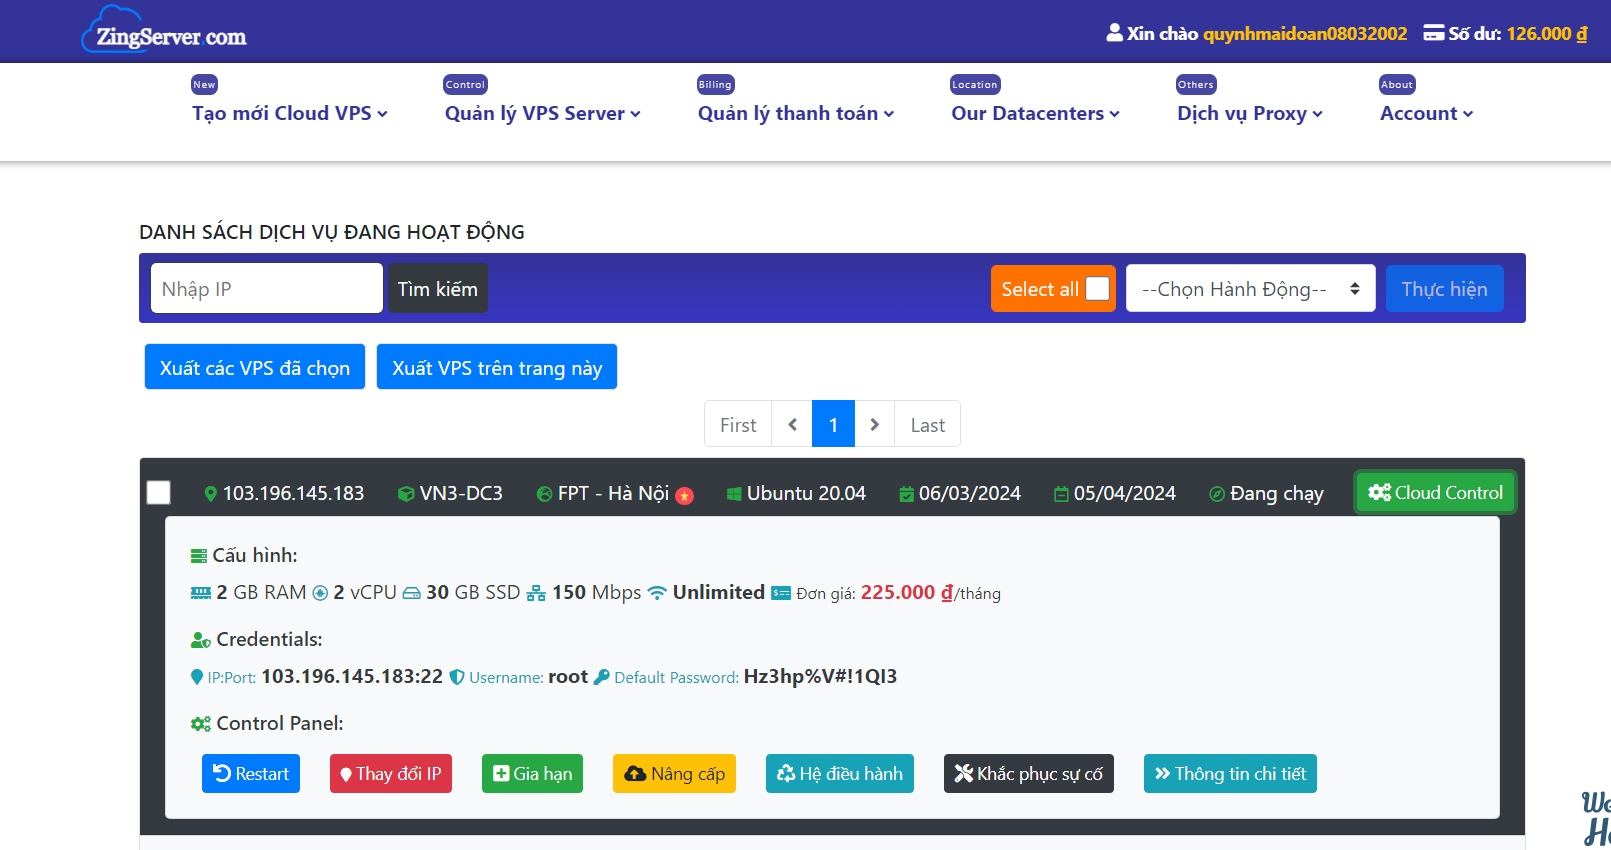Click the server icon beside Cấu hình
The image size is (1611, 850).
pos(199,556)
